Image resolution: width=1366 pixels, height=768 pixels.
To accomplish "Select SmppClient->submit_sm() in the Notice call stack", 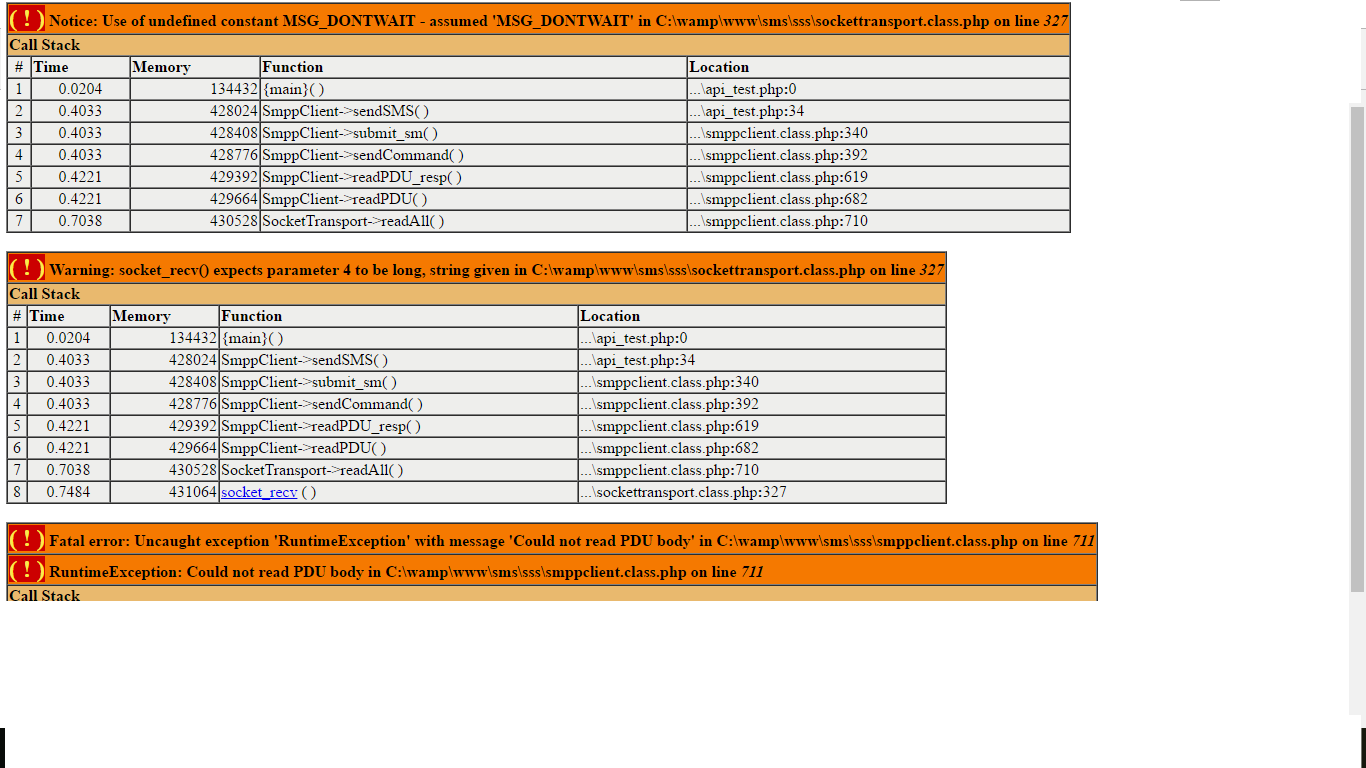I will tap(350, 133).
